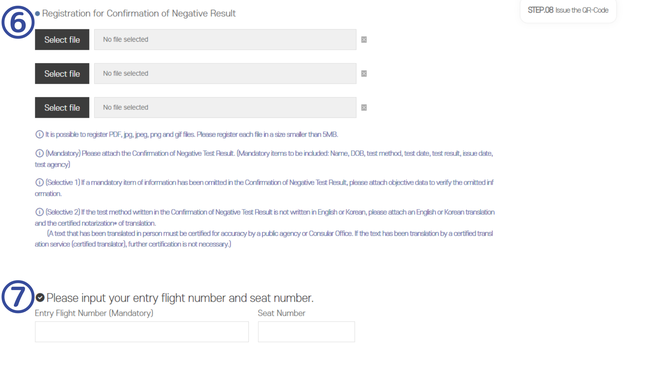Click the first Select file button
The height and width of the screenshot is (366, 650).
62,39
